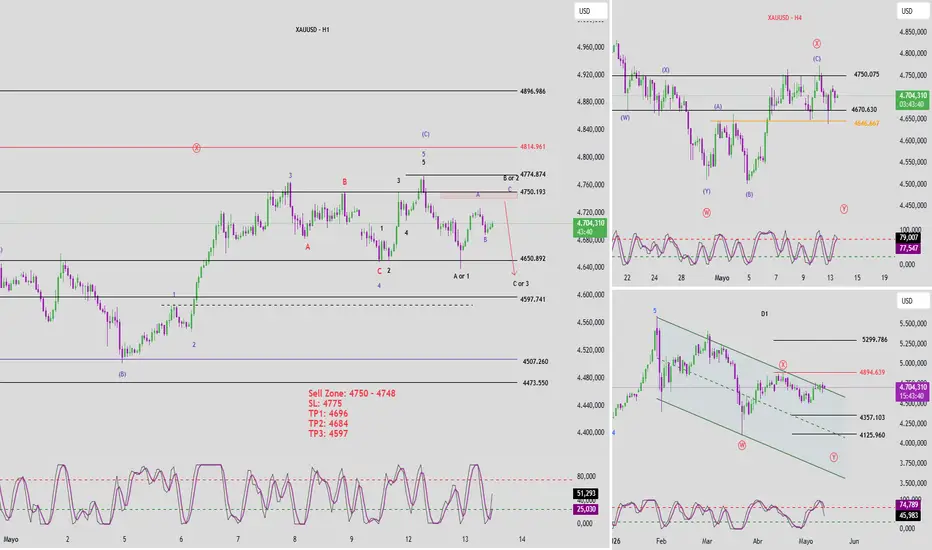Screen dimensions: 932x550
Task: Open USD currency selector on D1 chart
Action: point(912,301)
